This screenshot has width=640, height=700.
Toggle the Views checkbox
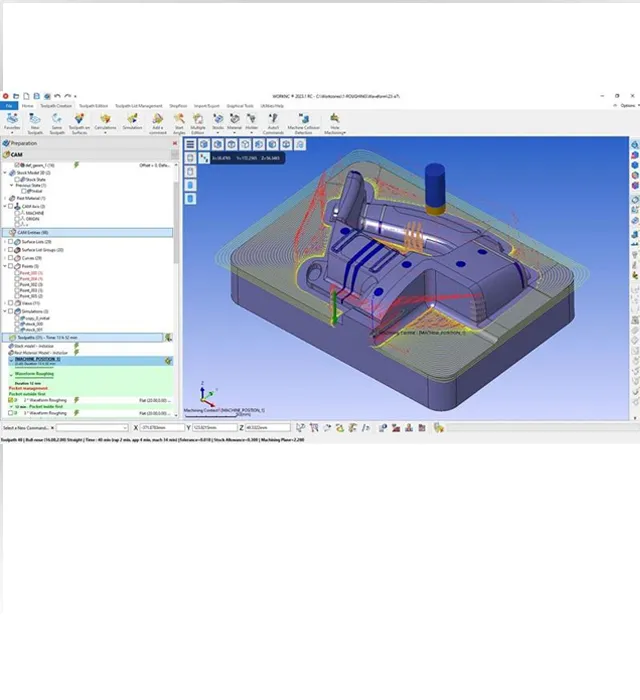click(x=11, y=303)
